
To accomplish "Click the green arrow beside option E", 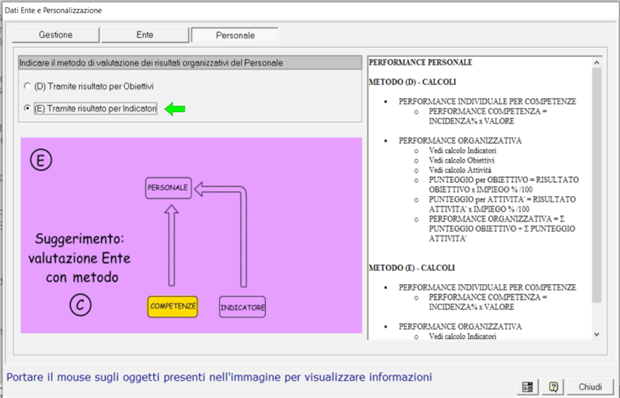I will (175, 109).
